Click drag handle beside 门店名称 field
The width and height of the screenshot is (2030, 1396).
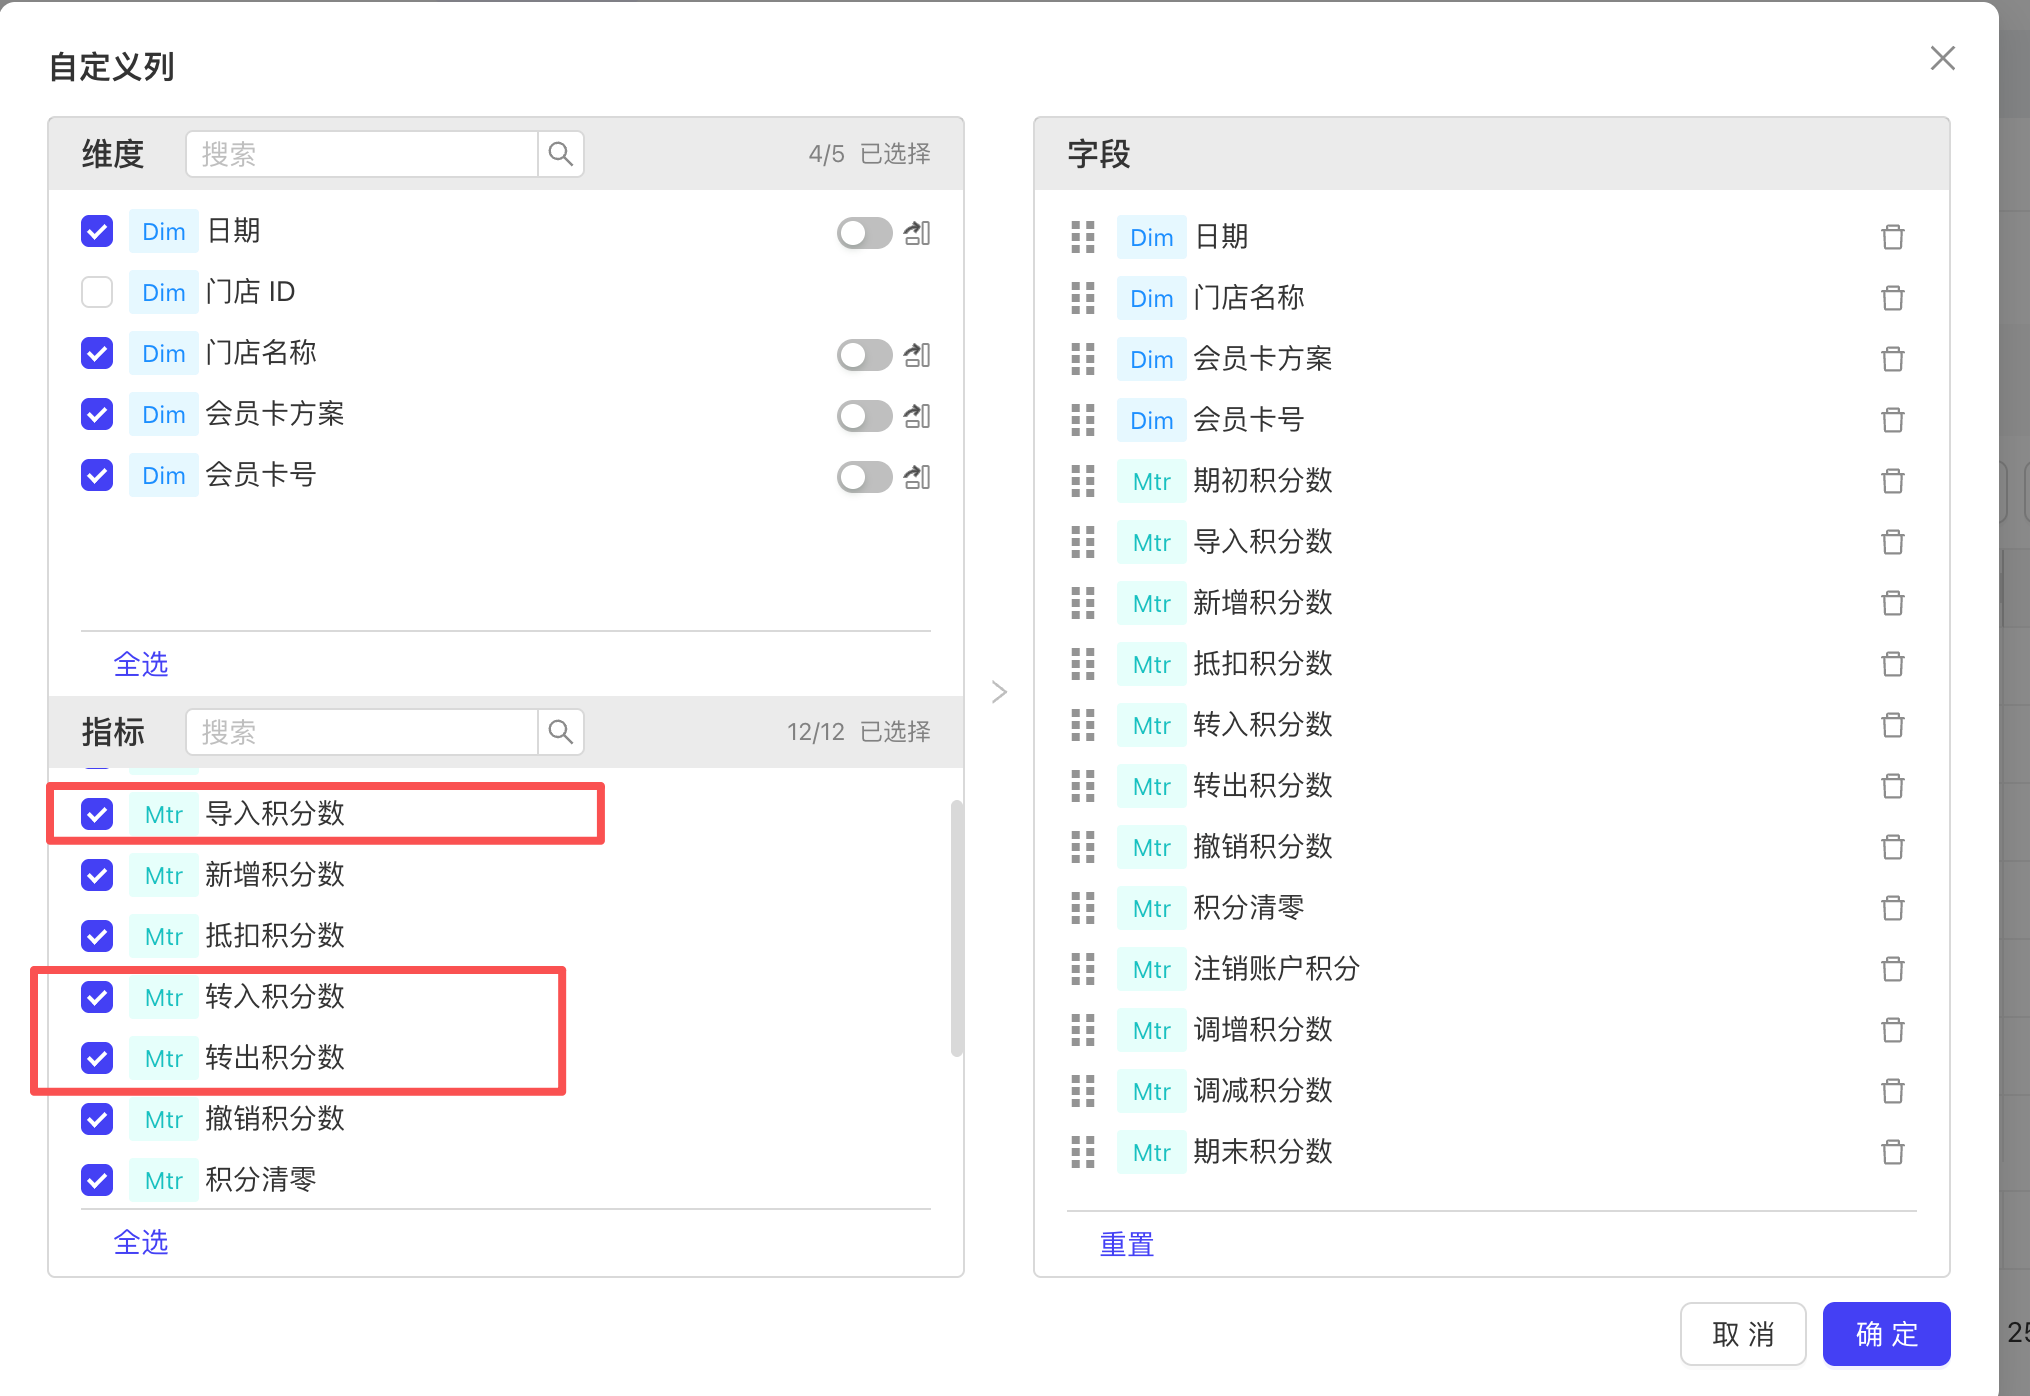pos(1083,298)
